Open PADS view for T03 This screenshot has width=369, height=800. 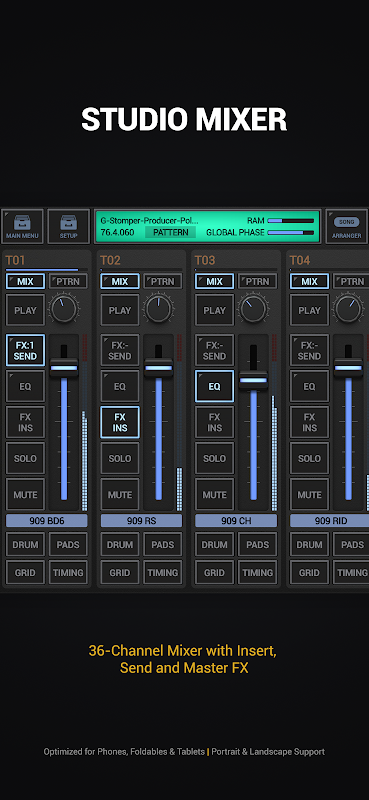click(x=258, y=544)
